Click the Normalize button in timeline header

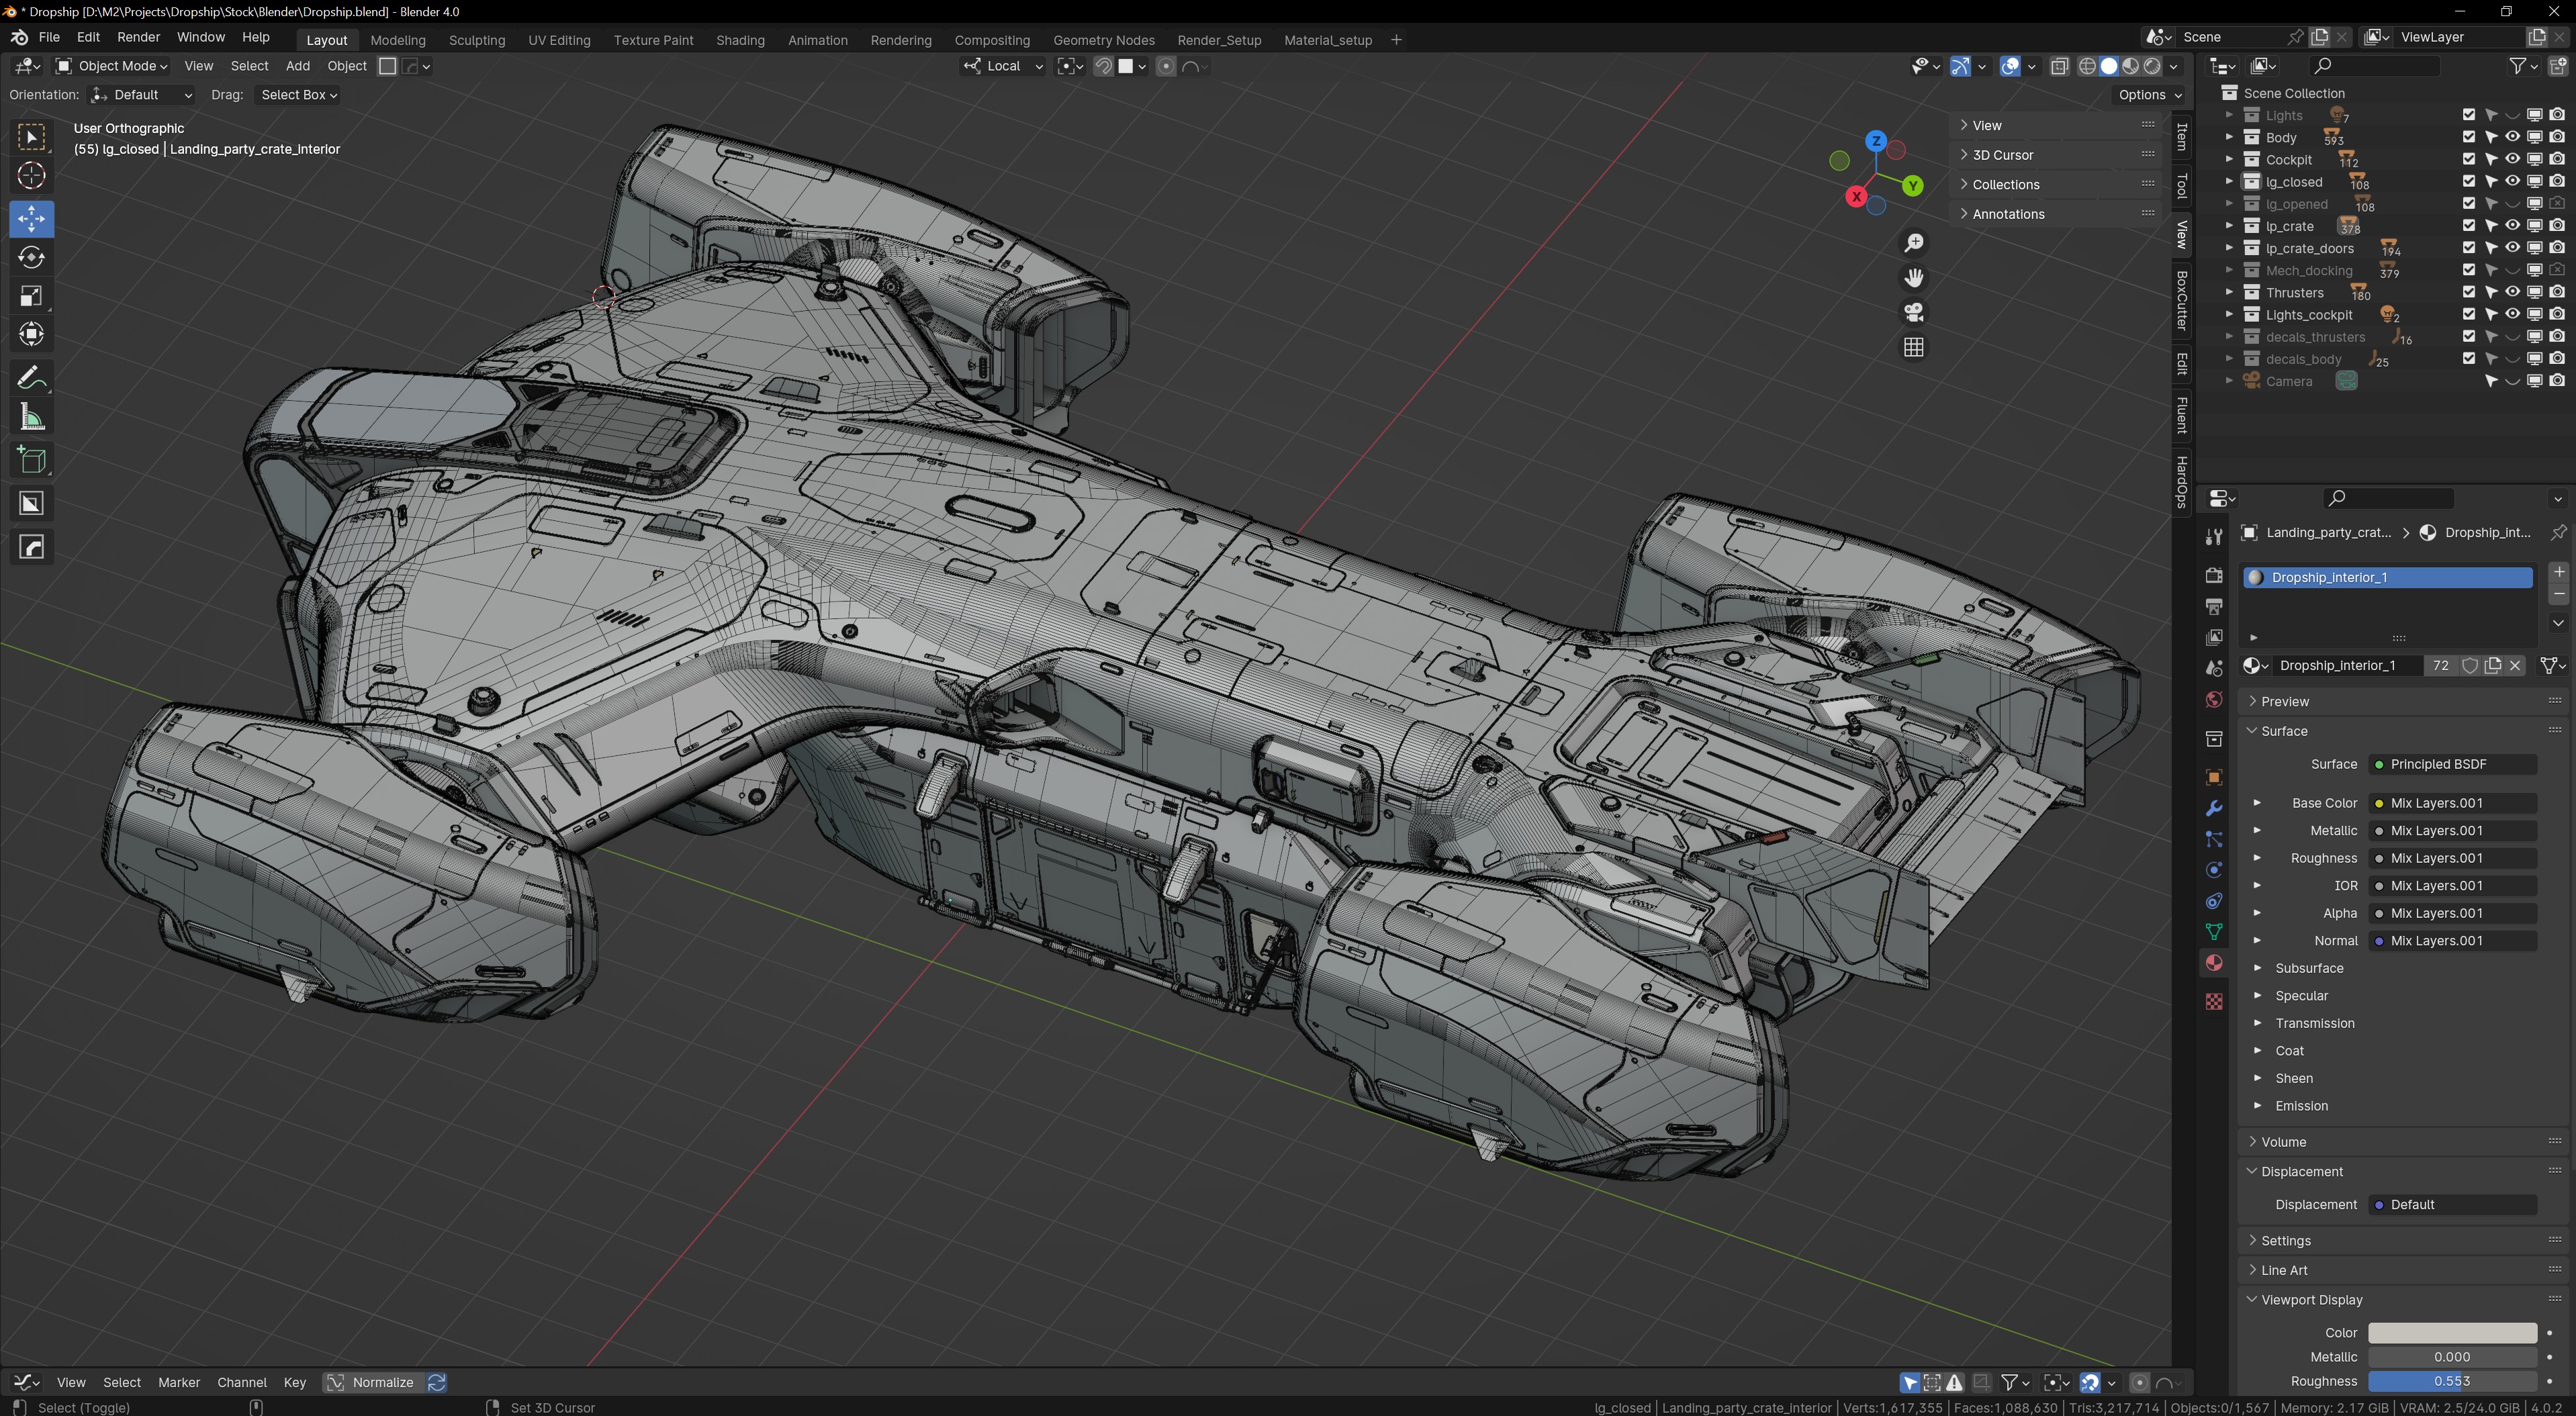[x=371, y=1382]
